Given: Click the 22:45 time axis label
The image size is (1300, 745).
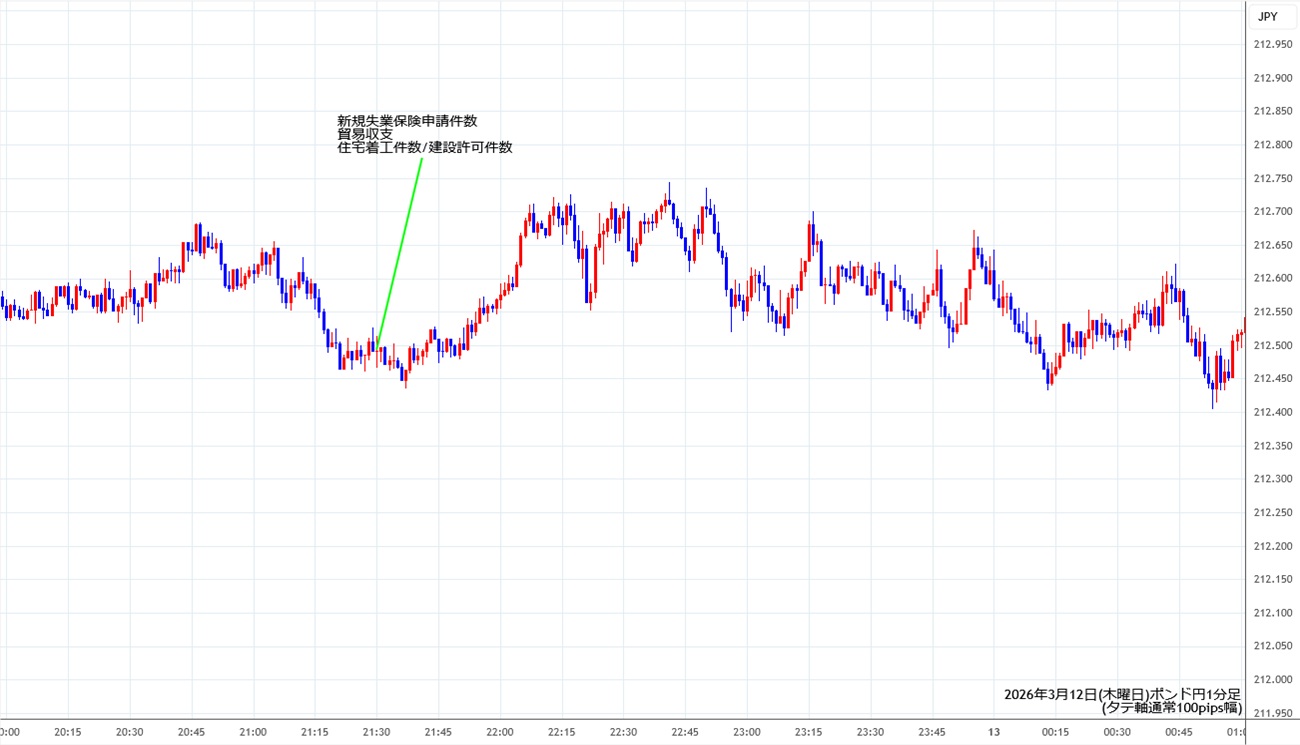Looking at the screenshot, I should pos(685,732).
